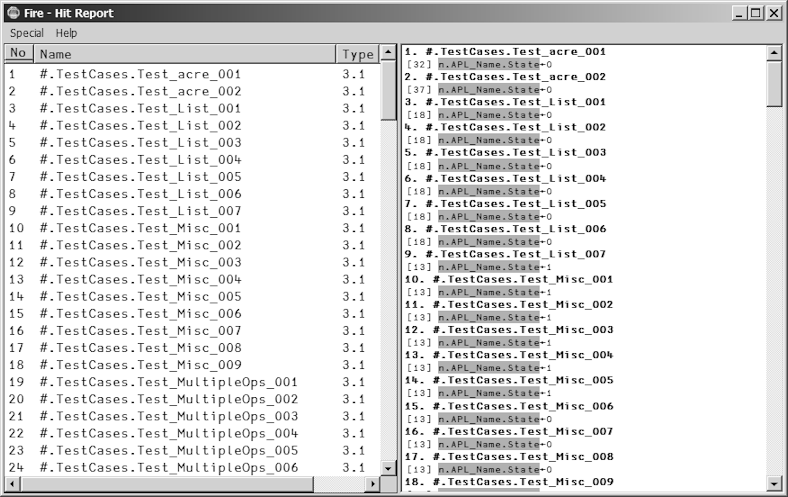Click heading '5. #.TestCases.Test_List_003' in right pane
The width and height of the screenshot is (788, 497).
click(505, 153)
